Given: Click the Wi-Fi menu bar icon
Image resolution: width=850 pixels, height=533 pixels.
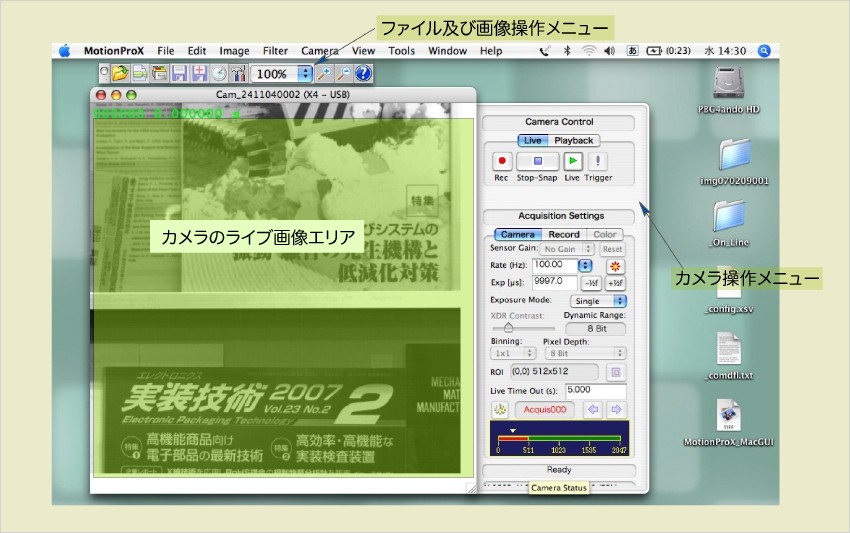Looking at the screenshot, I should point(589,51).
